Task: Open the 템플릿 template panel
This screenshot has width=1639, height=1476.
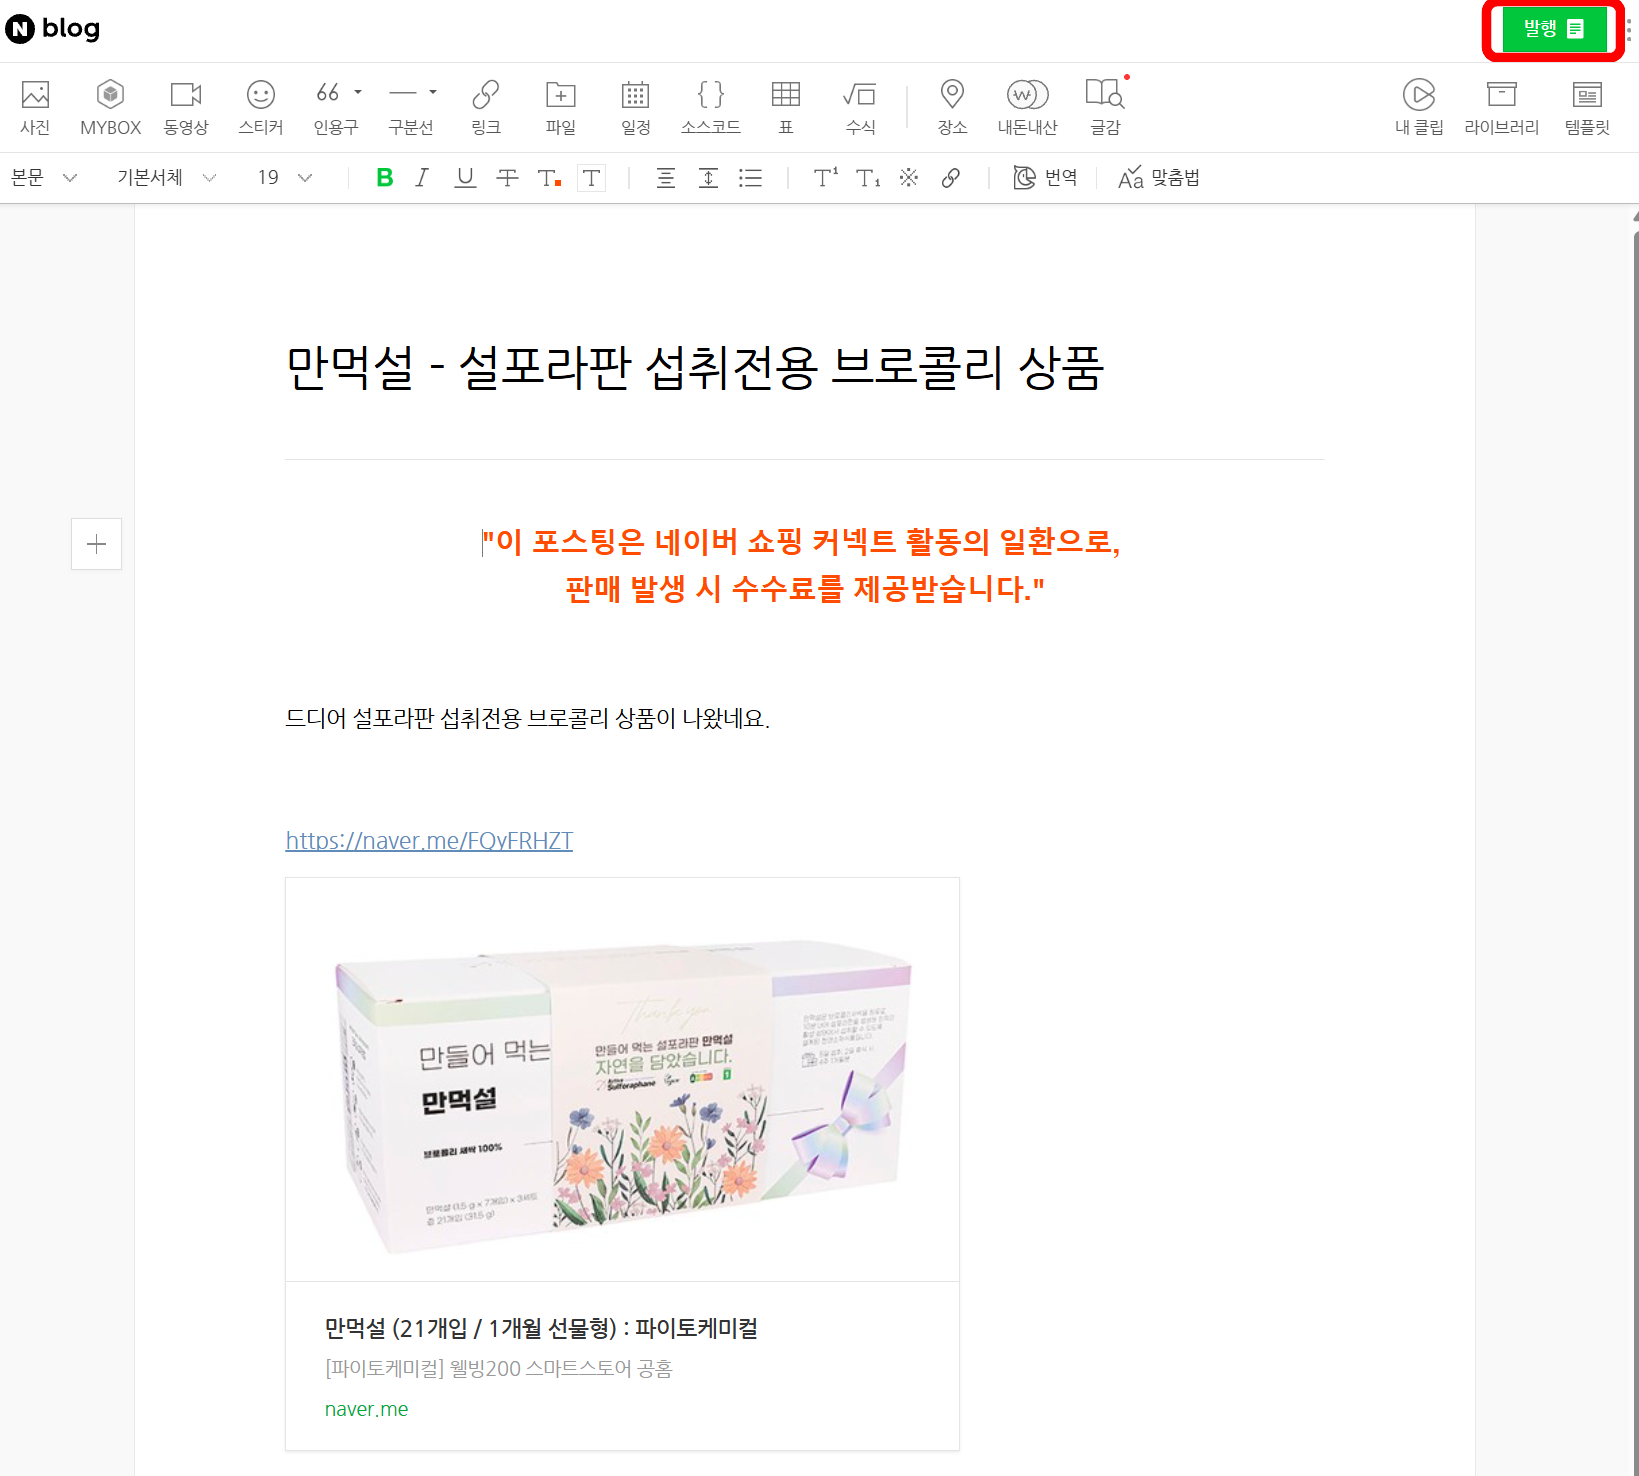Action: pyautogui.click(x=1587, y=107)
